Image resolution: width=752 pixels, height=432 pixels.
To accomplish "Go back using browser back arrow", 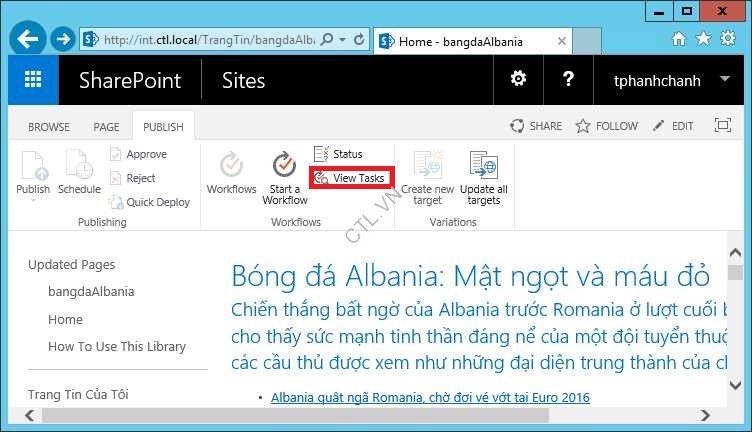I will (28, 40).
